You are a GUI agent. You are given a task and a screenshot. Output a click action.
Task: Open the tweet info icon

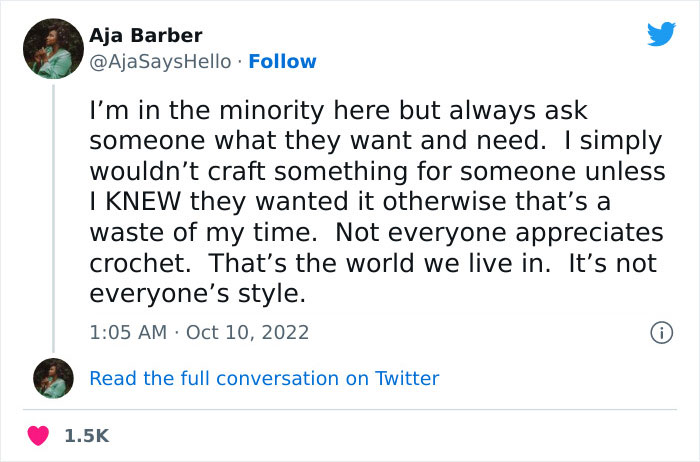point(661,332)
